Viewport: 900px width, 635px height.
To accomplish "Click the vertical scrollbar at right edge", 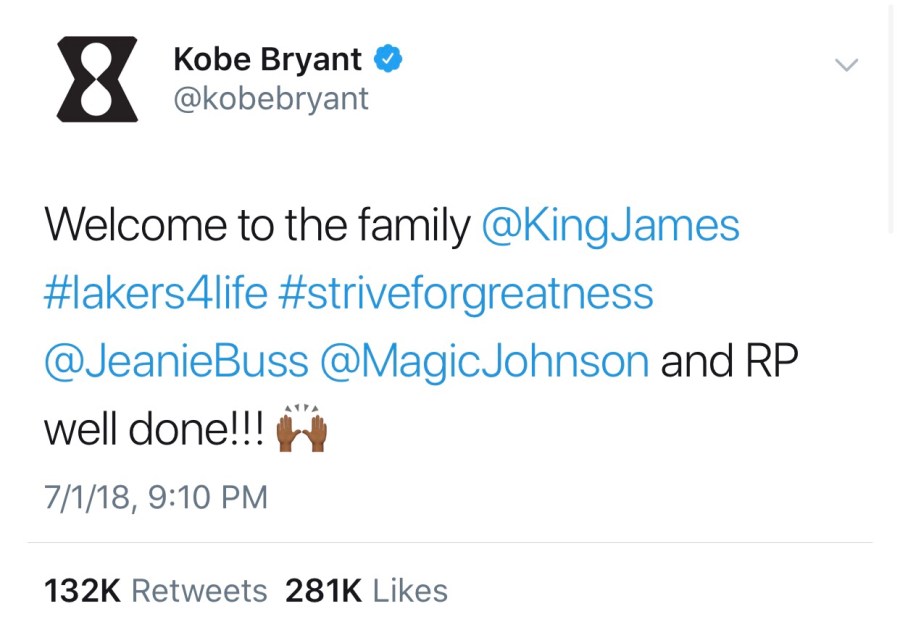I will point(891,120).
